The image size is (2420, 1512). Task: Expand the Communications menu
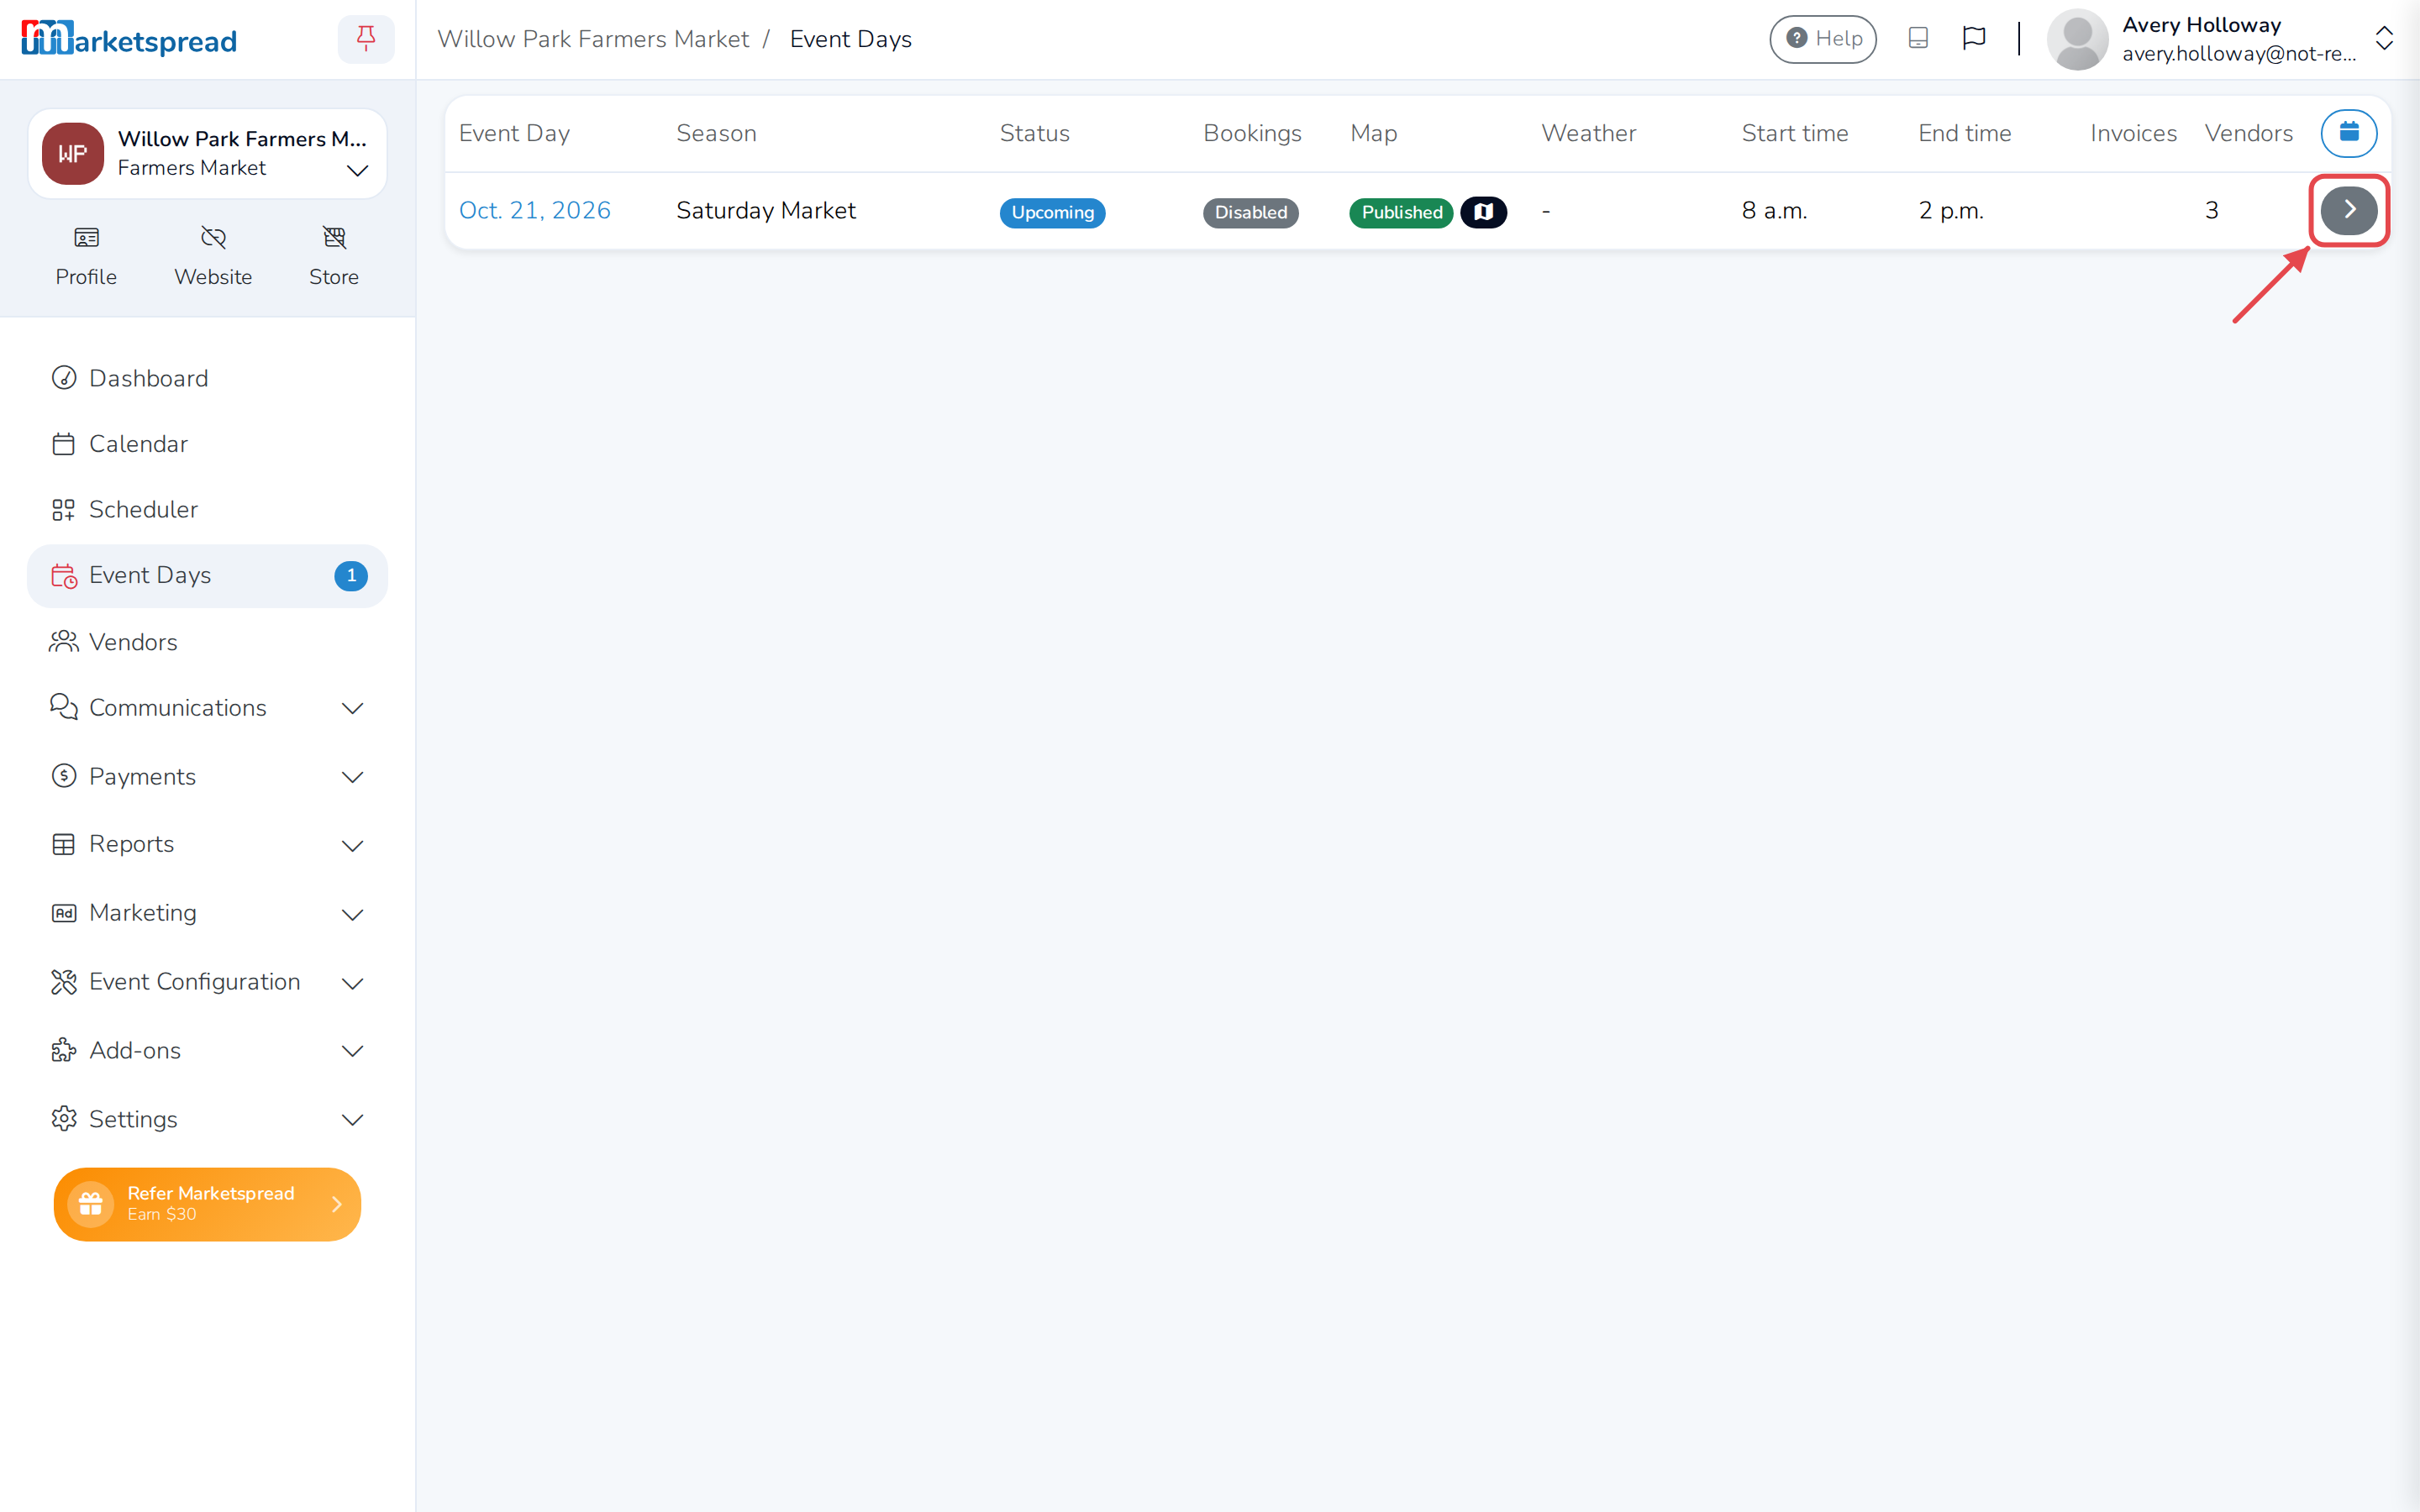tap(207, 708)
